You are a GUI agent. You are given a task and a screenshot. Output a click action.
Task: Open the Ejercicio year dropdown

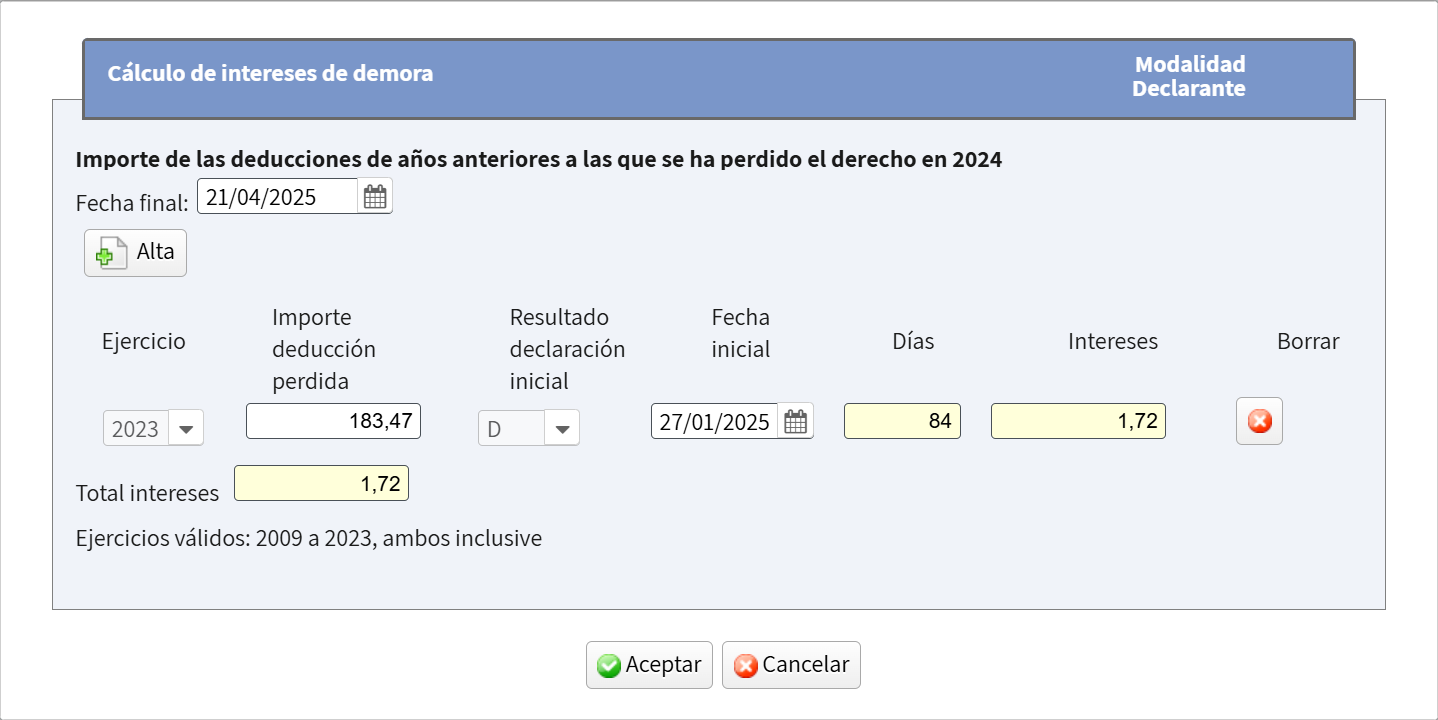(186, 428)
